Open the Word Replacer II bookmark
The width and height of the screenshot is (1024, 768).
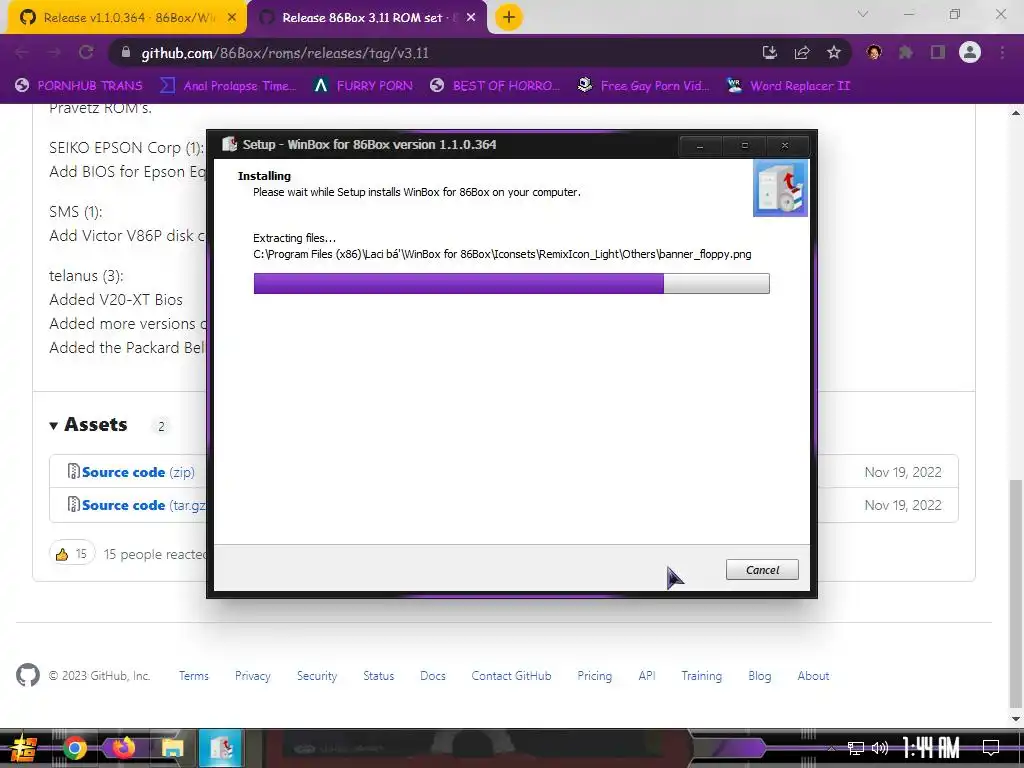click(x=789, y=86)
